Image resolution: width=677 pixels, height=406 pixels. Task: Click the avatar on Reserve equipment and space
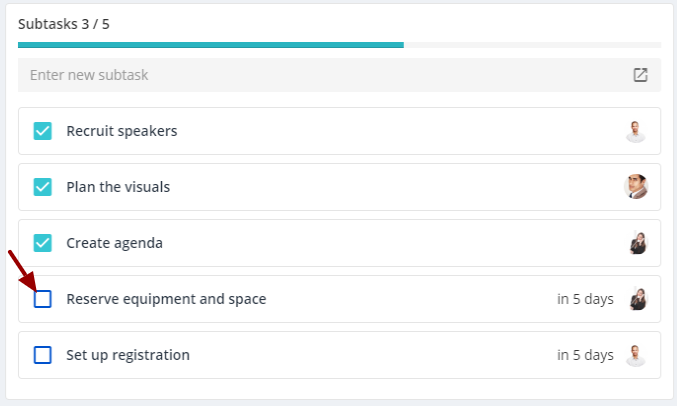click(x=637, y=299)
